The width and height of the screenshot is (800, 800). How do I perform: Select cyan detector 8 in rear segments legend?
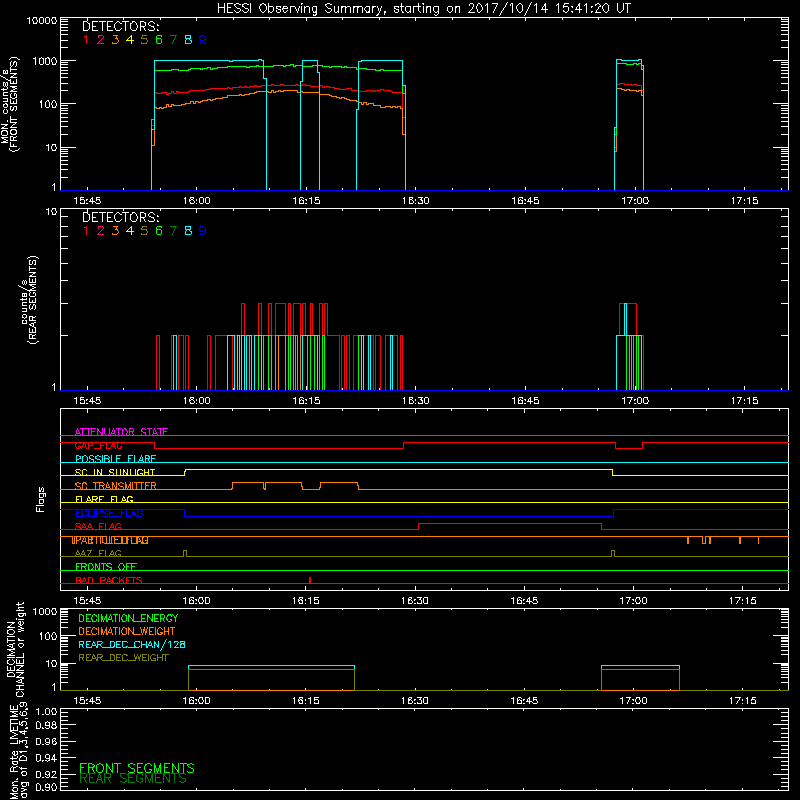pos(188,231)
